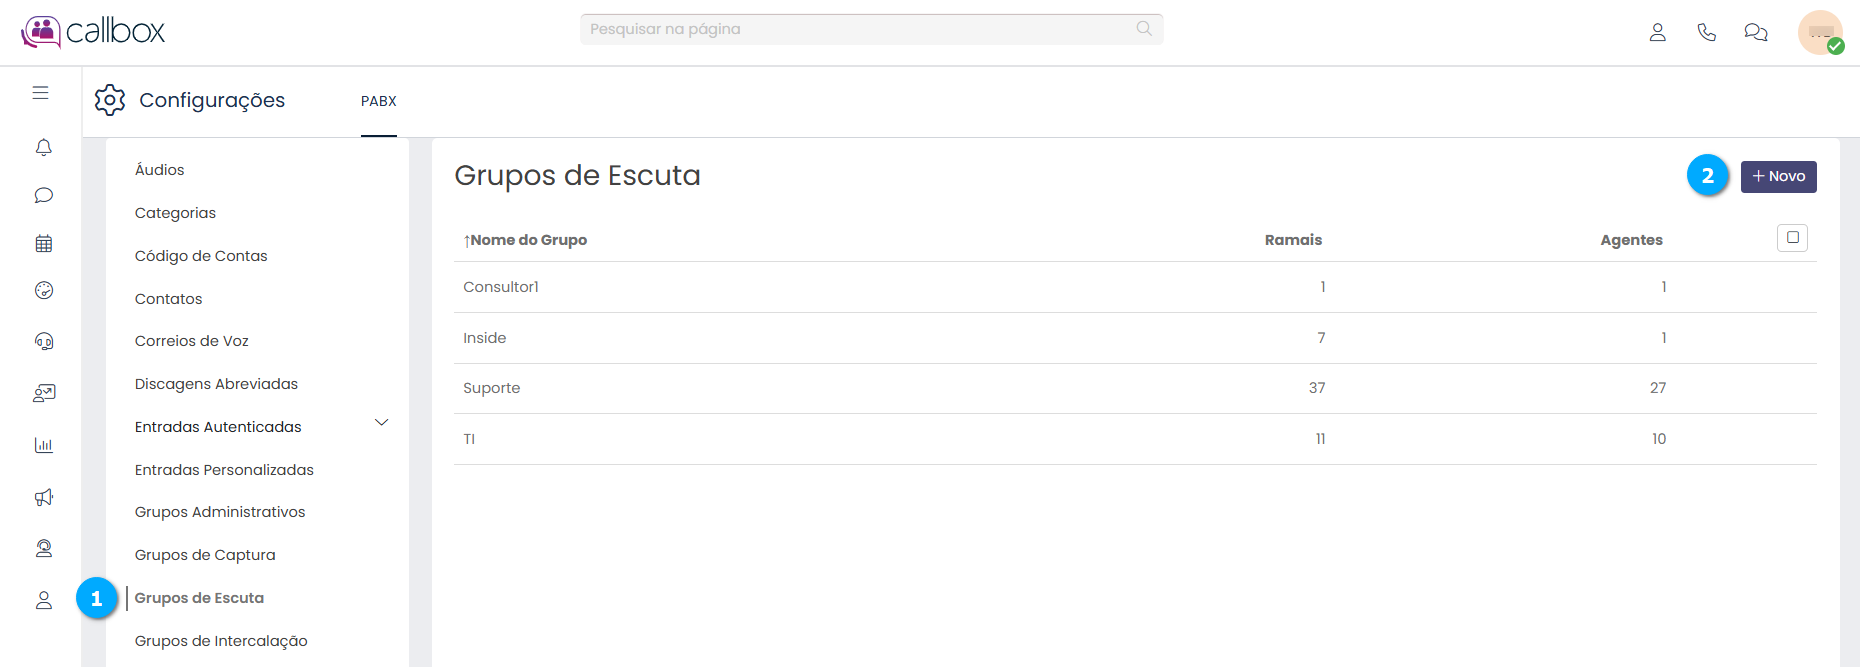Image resolution: width=1860 pixels, height=667 pixels.
Task: Select Grupos de Captura menu item
Action: pyautogui.click(x=205, y=555)
